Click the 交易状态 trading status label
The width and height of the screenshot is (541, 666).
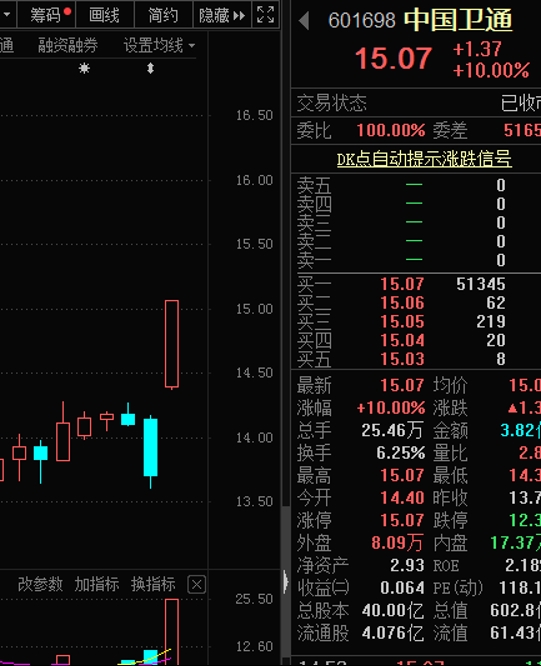point(331,103)
